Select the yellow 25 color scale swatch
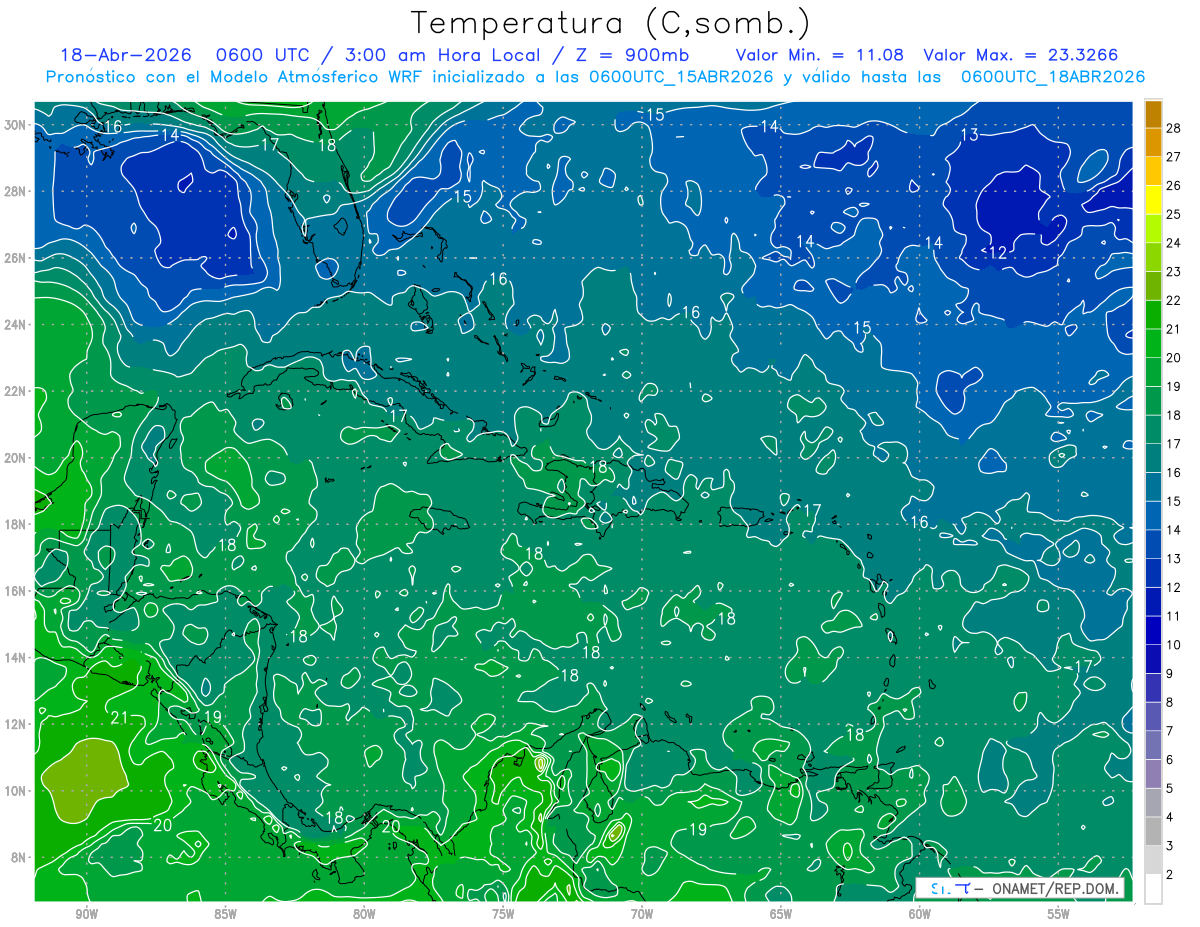This screenshot has height=927, width=1200. [x=1153, y=200]
